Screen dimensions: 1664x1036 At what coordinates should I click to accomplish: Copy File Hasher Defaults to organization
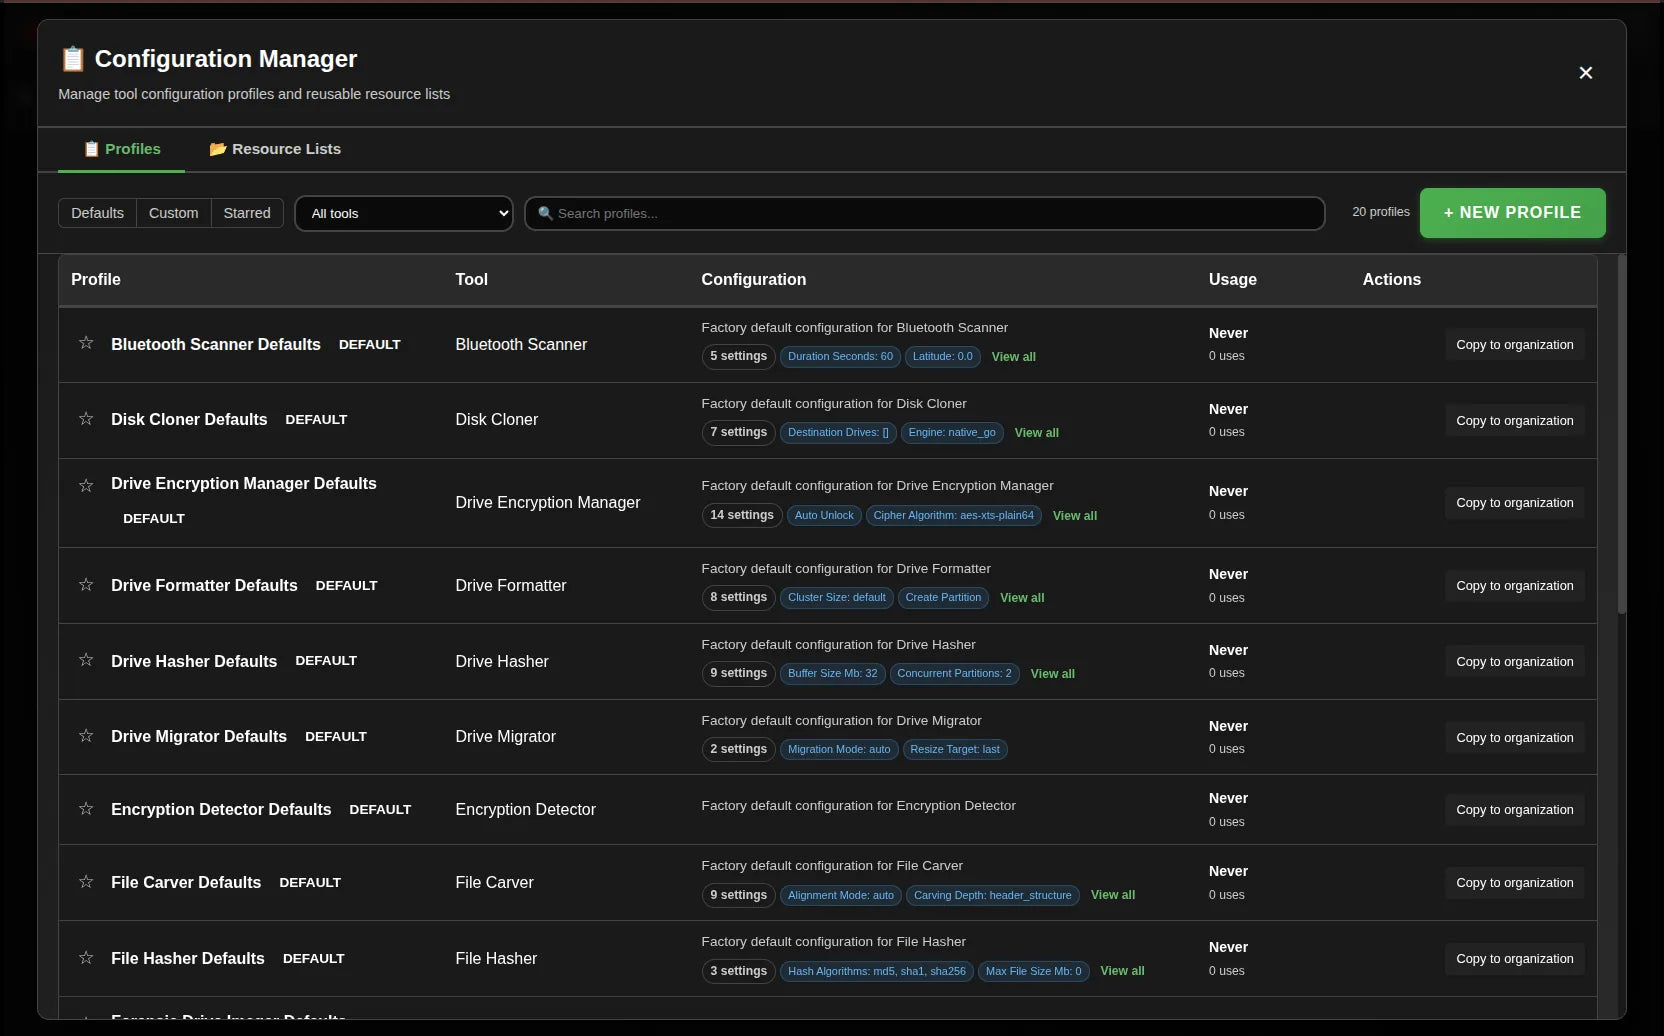coord(1514,959)
